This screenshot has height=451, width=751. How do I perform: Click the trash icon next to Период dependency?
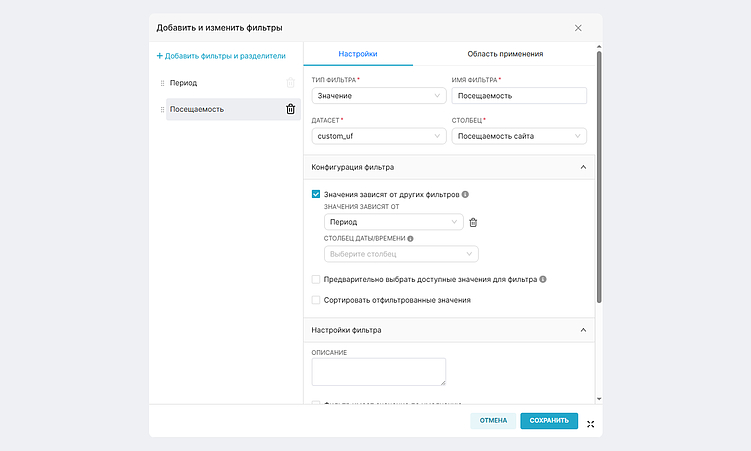[474, 222]
